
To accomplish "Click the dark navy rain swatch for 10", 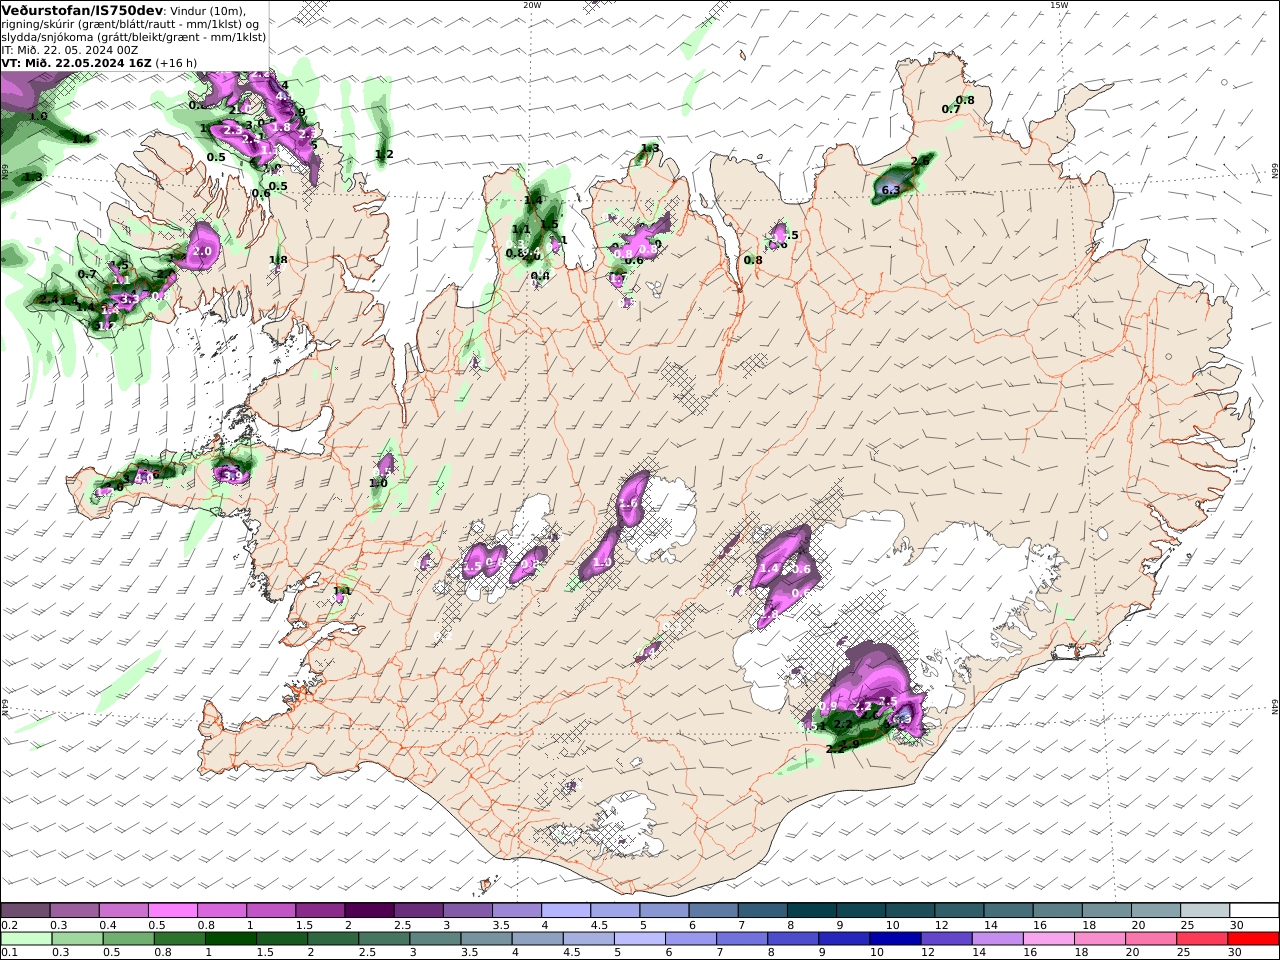I will (x=895, y=939).
